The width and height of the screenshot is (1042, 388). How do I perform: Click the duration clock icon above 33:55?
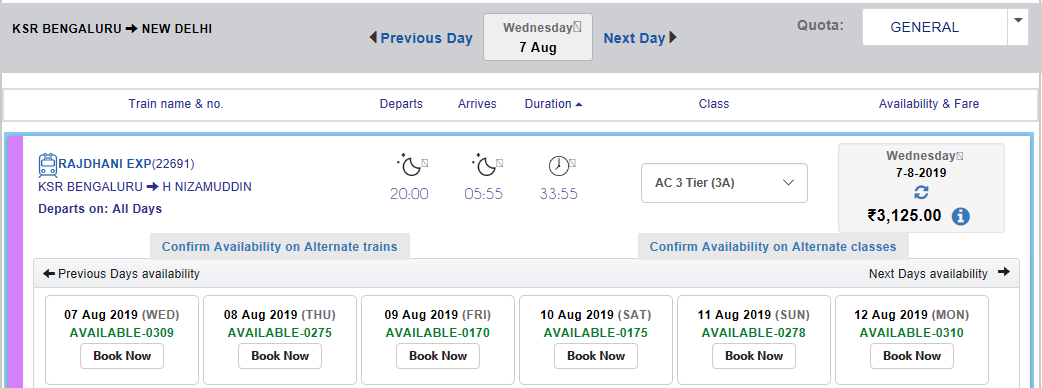point(559,165)
